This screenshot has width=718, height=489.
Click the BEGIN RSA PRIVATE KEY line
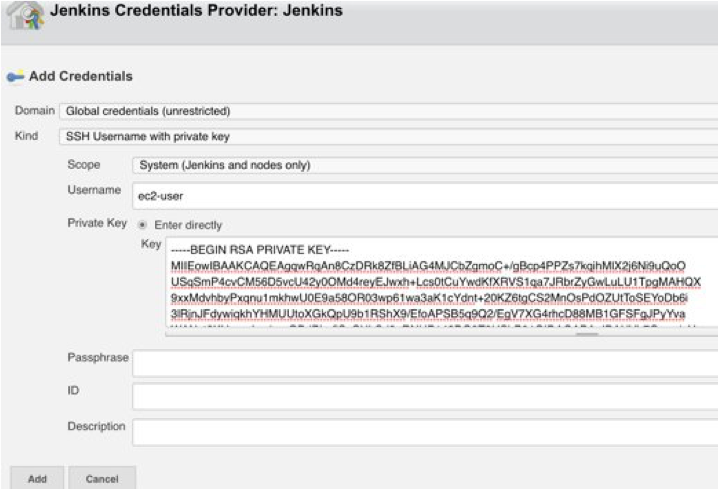(260, 250)
